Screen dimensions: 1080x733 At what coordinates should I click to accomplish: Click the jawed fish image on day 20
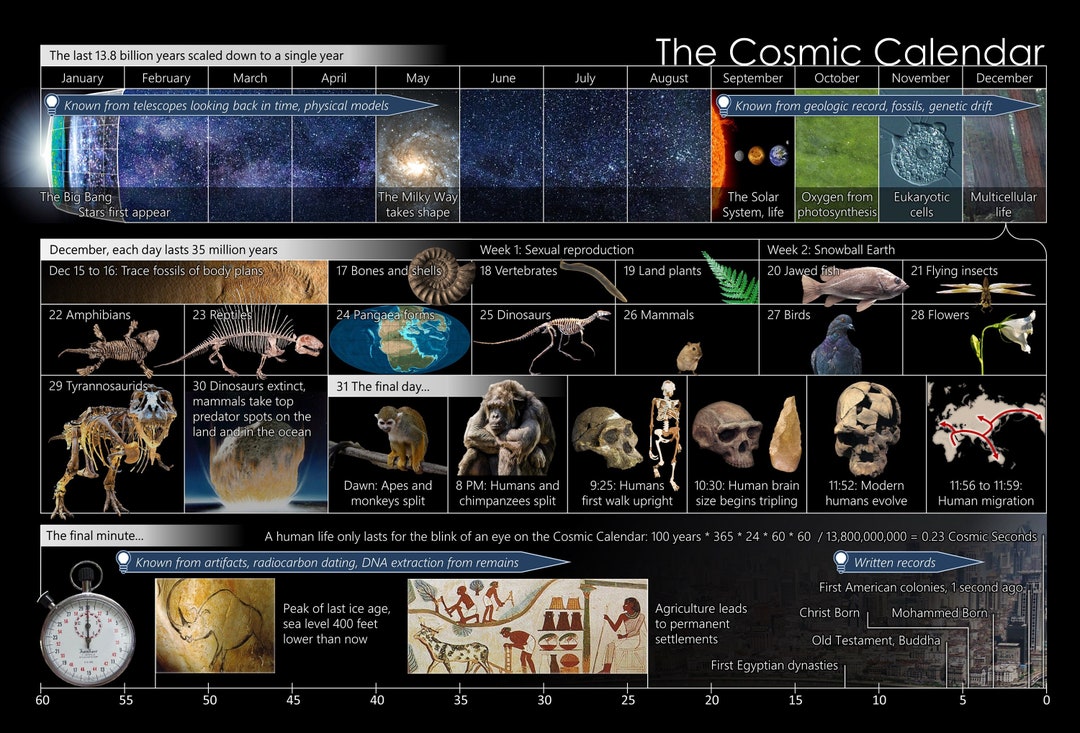coord(860,283)
